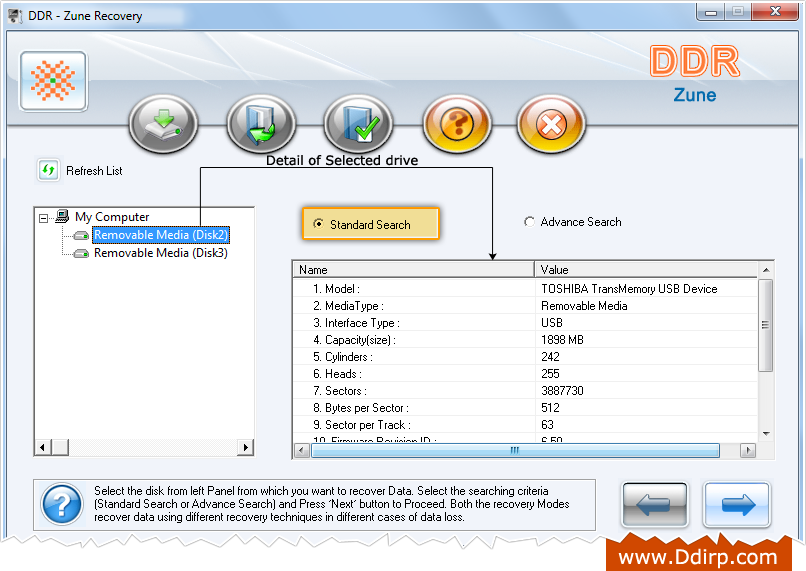Click details table vertical scrollbar thumb

pyautogui.click(x=766, y=325)
